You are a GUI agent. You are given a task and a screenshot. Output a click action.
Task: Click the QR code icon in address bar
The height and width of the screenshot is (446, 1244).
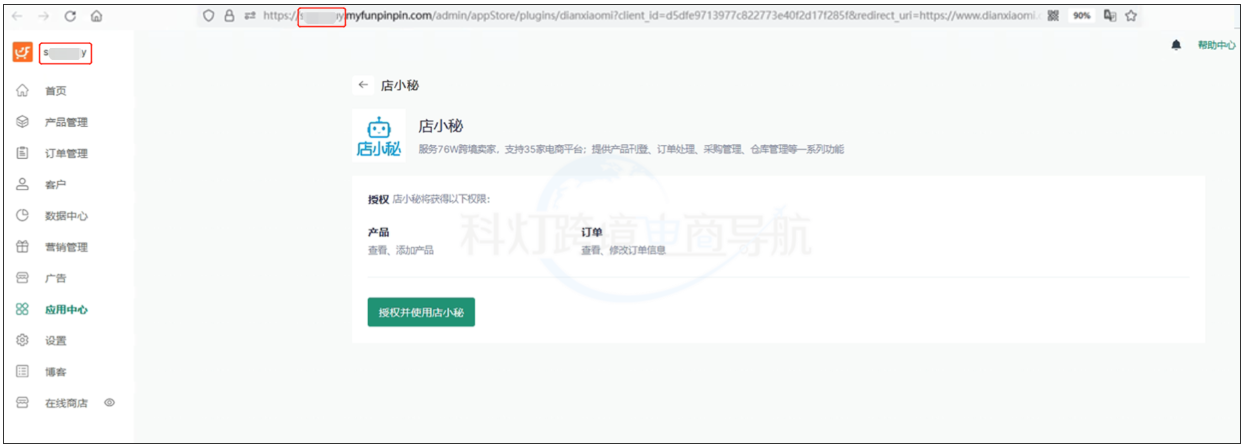click(x=1053, y=16)
